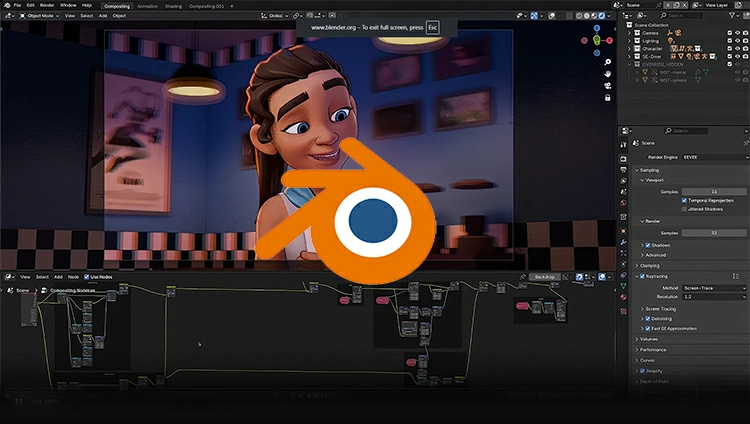Switch to the Shading workspace tab
This screenshot has width=750, height=424.
173,6
